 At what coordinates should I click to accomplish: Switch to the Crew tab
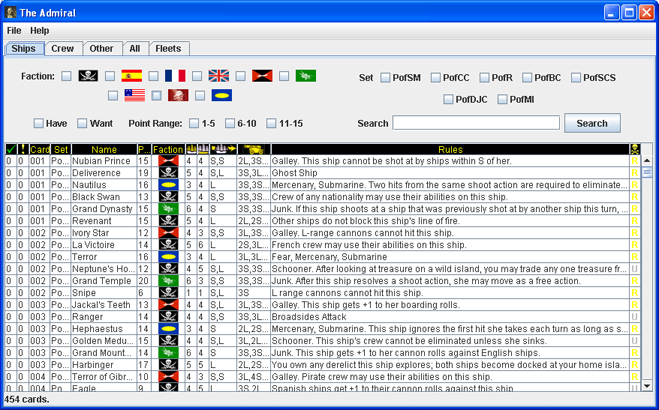(x=63, y=48)
